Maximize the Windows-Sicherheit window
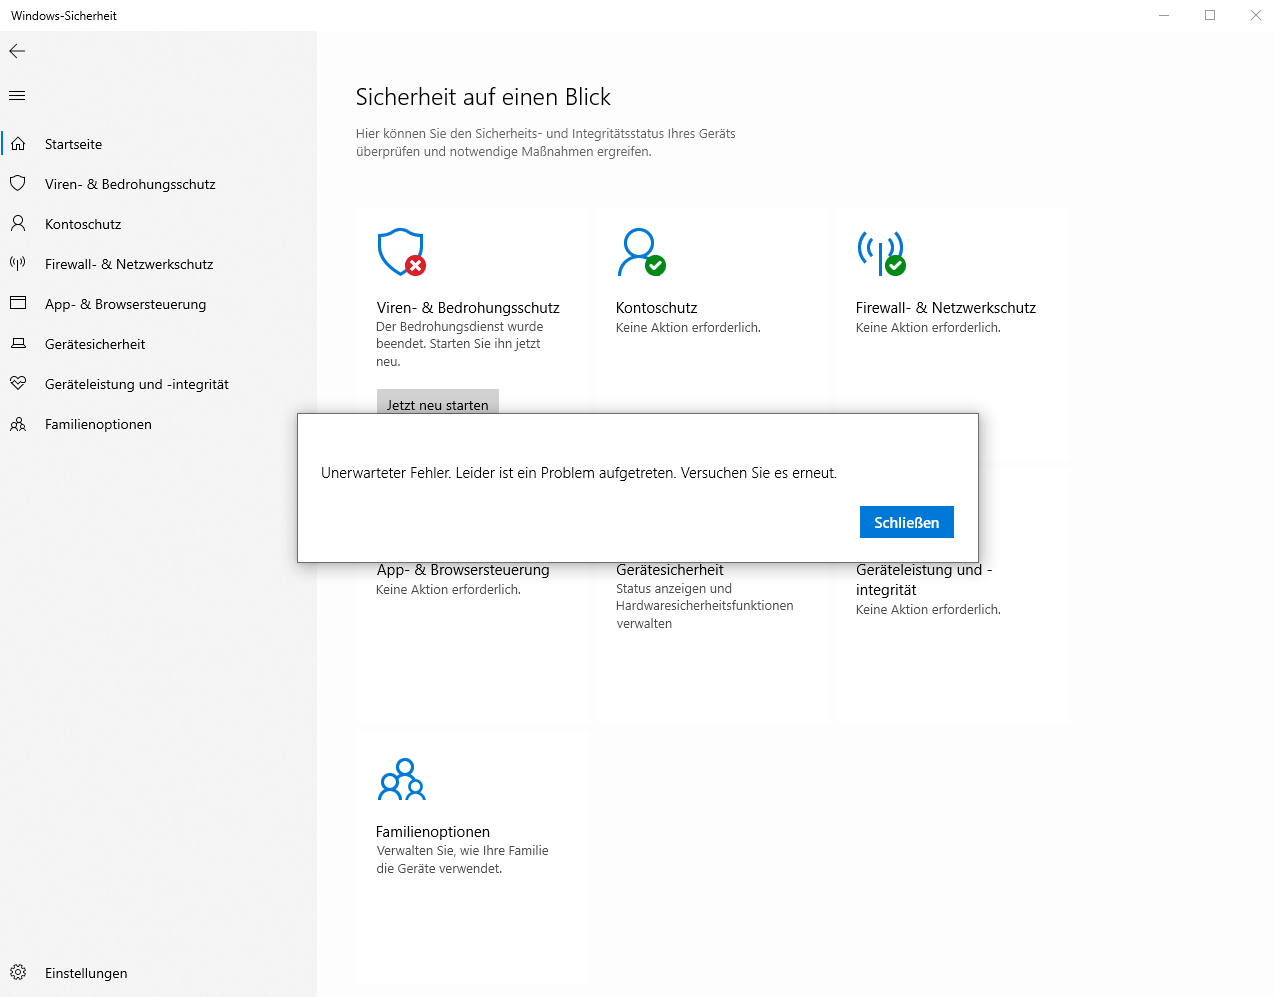1274x997 pixels. tap(1210, 15)
